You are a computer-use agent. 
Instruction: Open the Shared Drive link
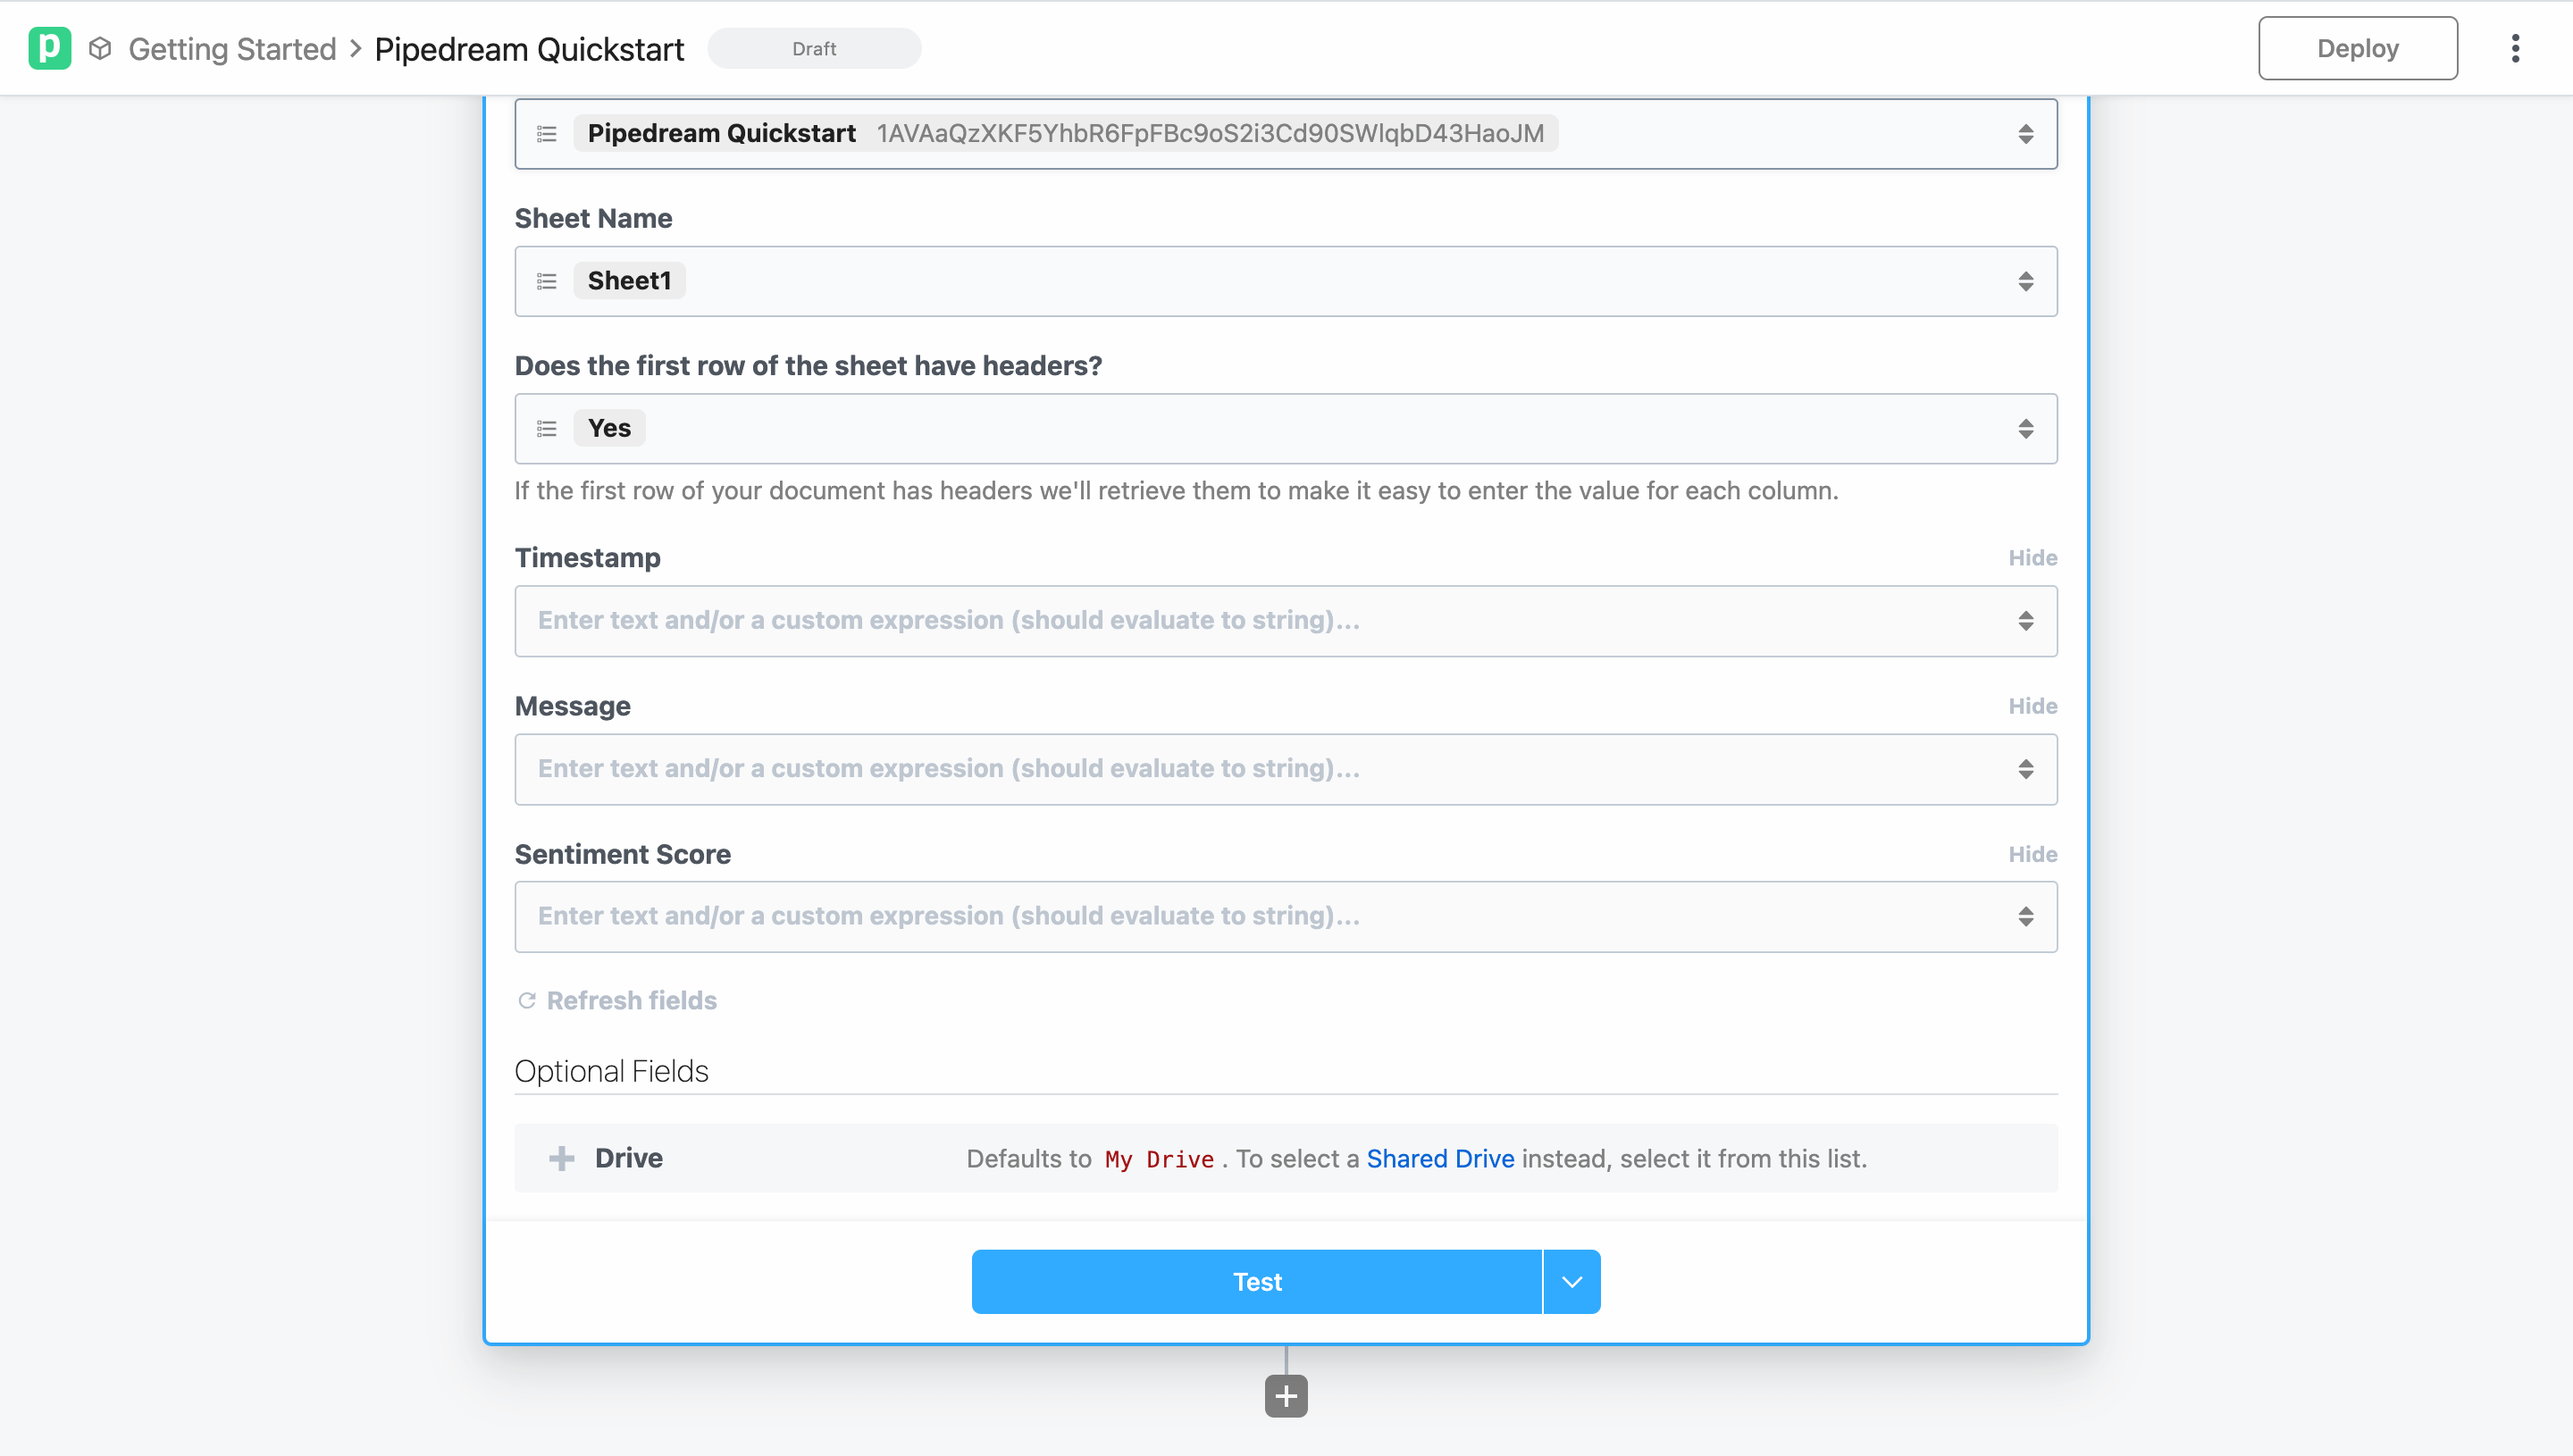click(x=1439, y=1158)
